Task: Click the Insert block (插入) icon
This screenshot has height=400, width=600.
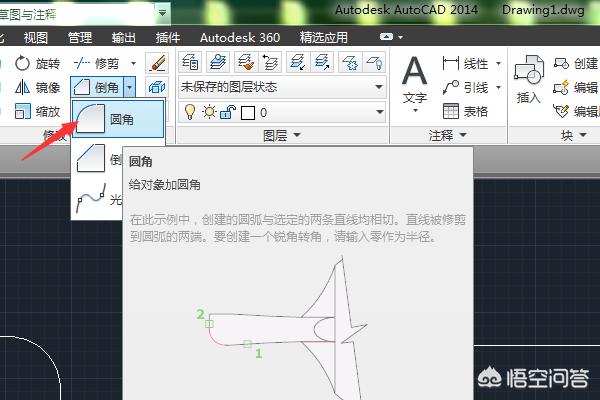Action: tap(528, 80)
